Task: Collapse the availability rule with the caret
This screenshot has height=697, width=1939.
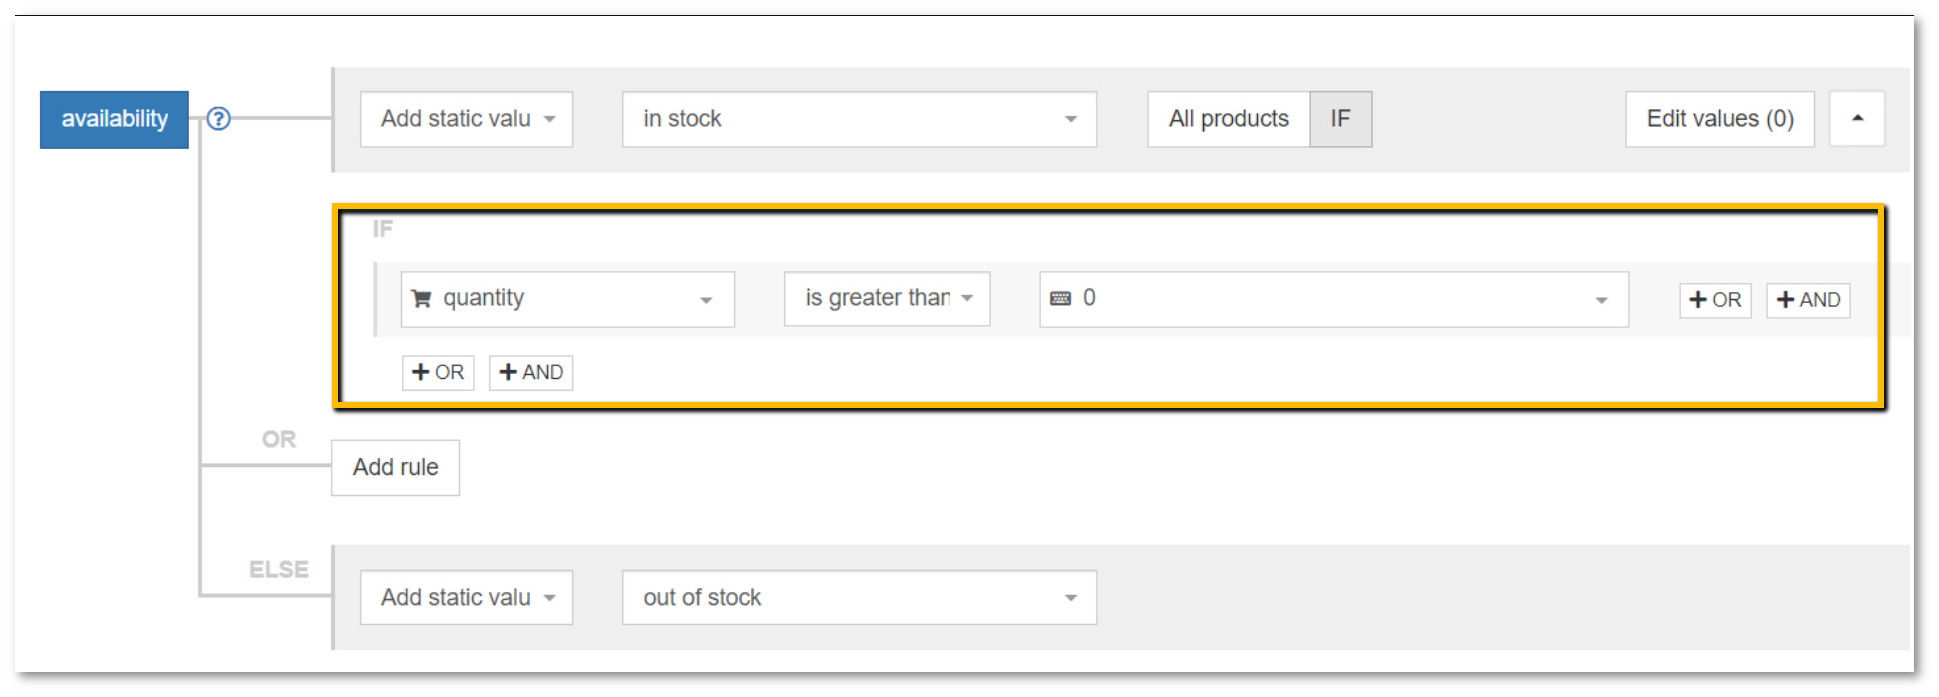Action: click(x=1857, y=118)
